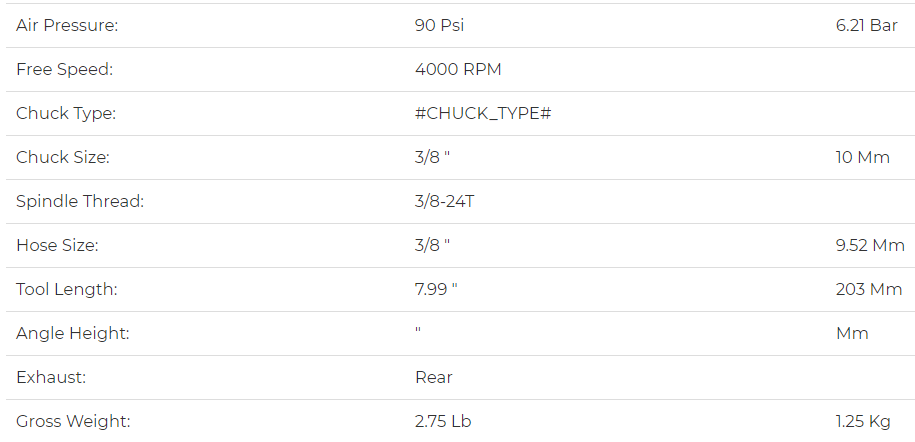Click the Chuck Size label
The image size is (915, 442).
click(63, 158)
